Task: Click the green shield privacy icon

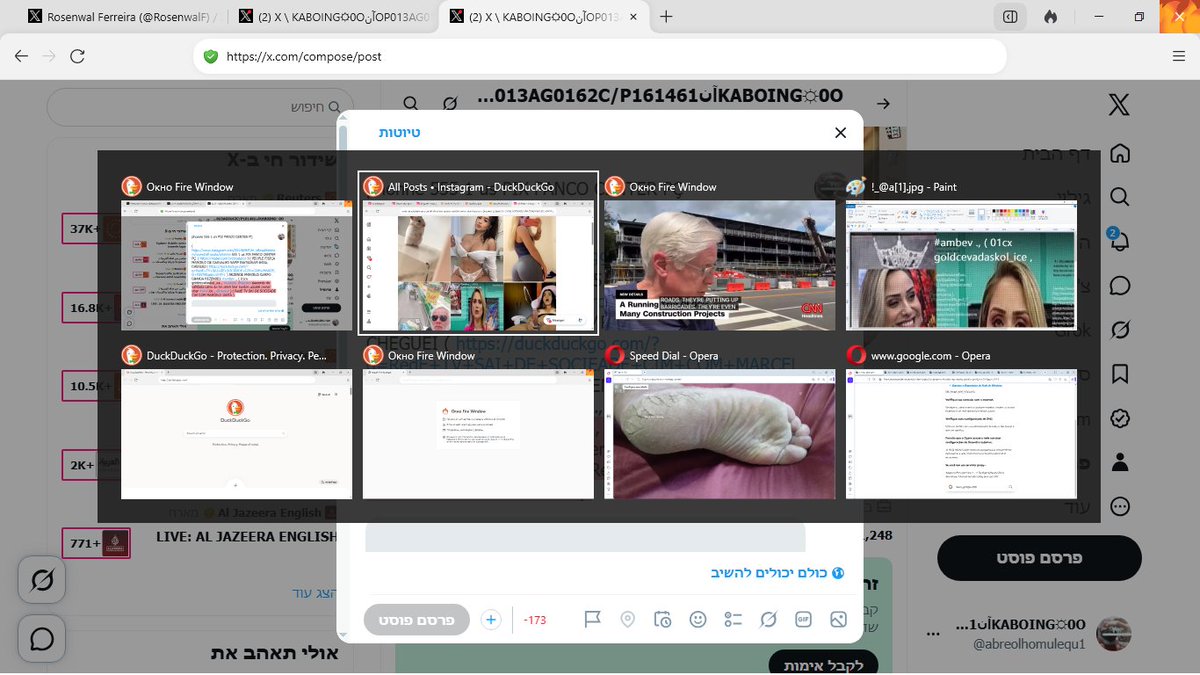Action: click(x=210, y=57)
